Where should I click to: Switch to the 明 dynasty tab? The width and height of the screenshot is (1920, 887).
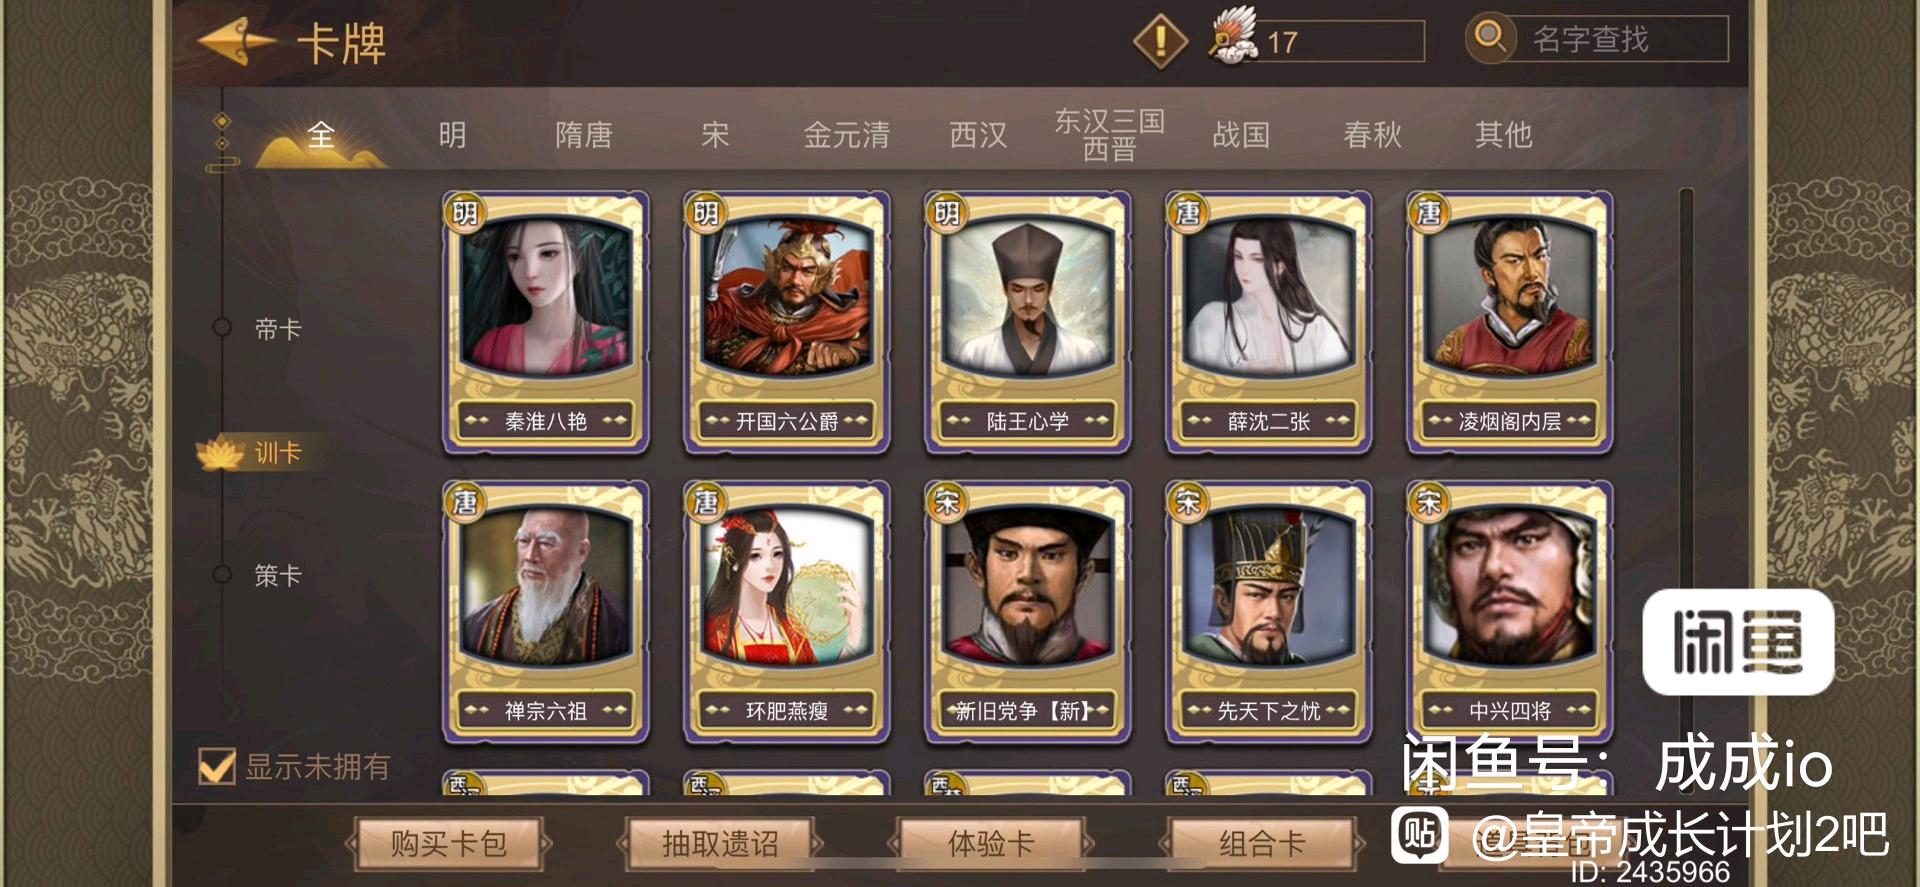452,134
